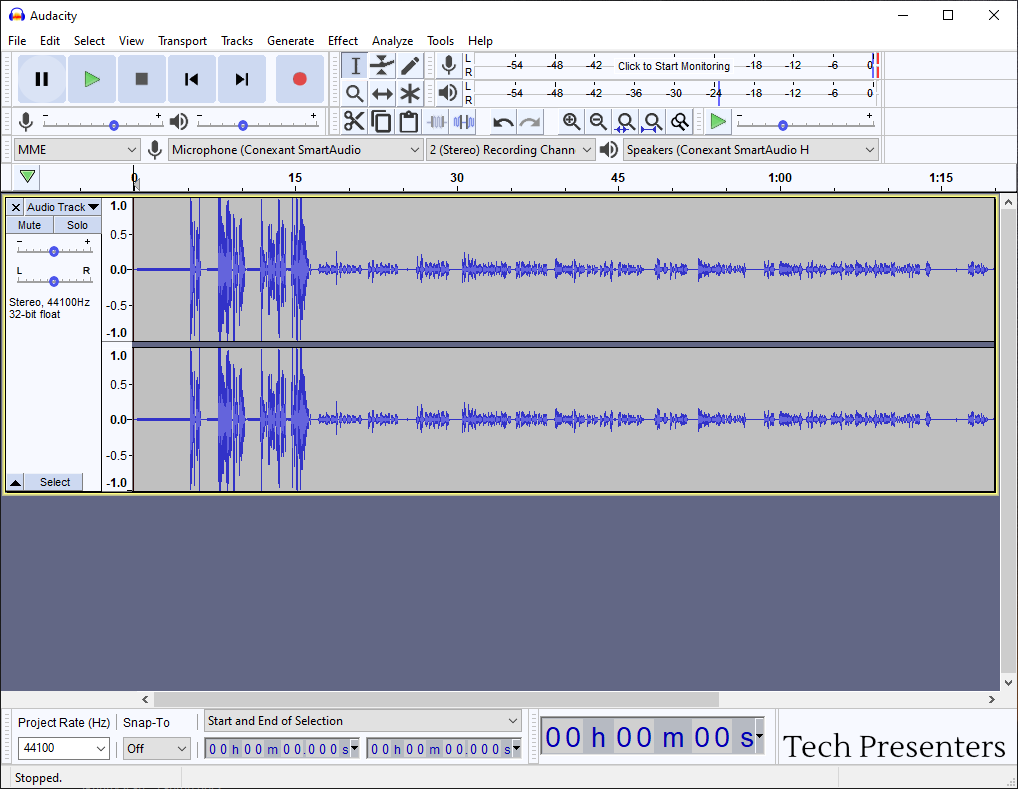Open the MME audio host dropdown
This screenshot has width=1018, height=789.
point(77,150)
